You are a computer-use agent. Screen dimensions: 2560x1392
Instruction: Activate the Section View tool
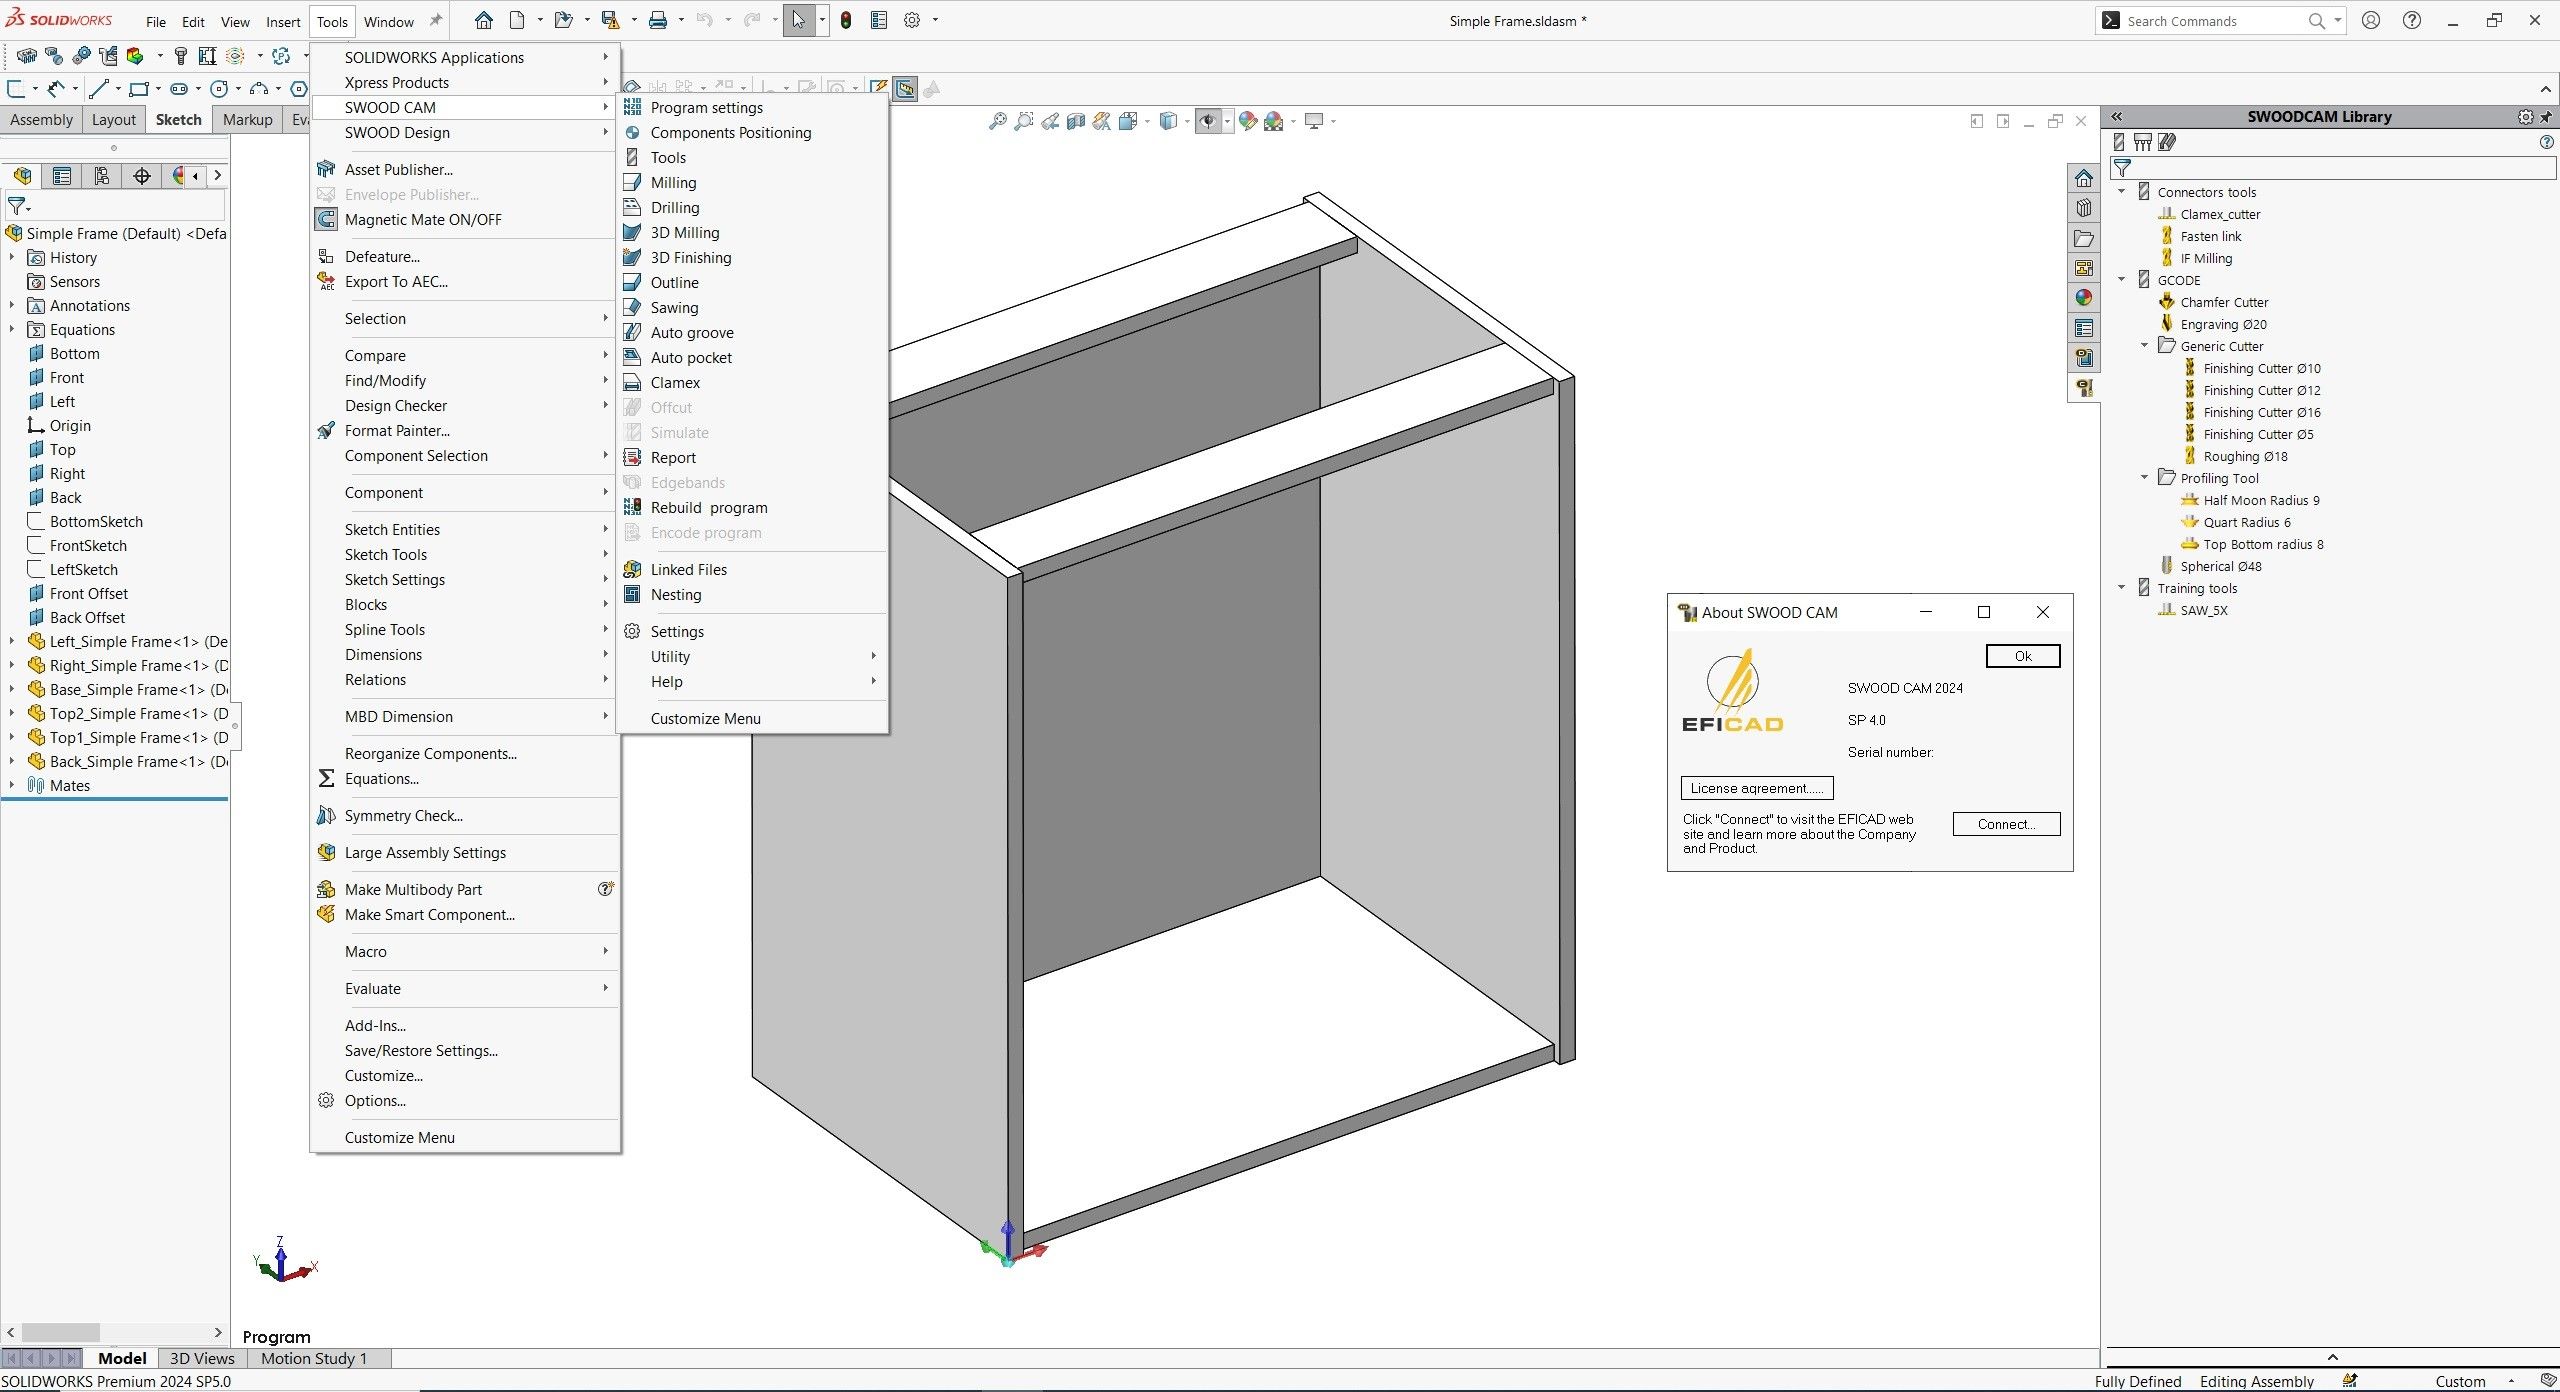click(1077, 121)
